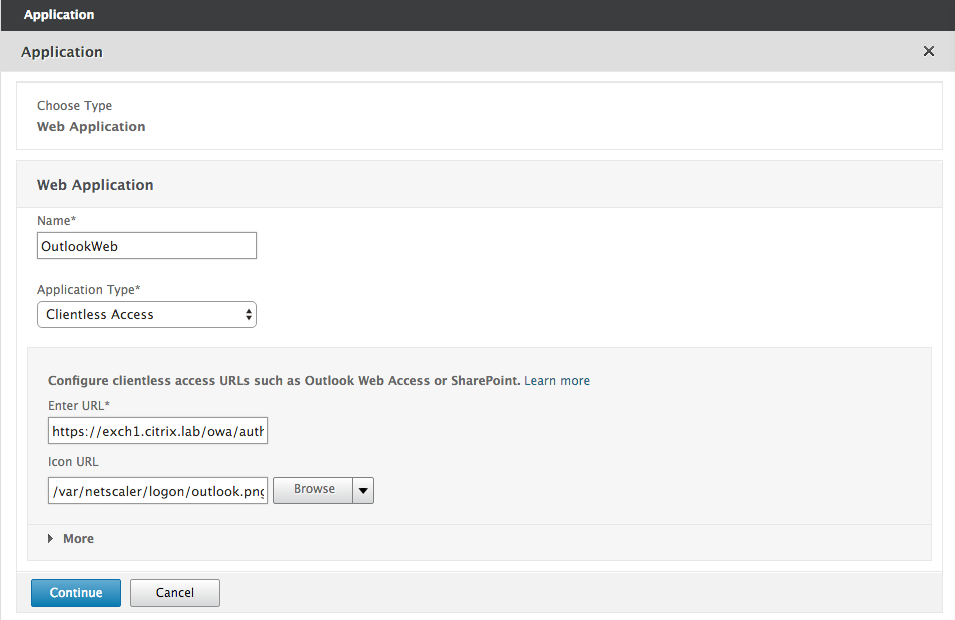Viewport: 955px width, 620px height.
Task: Expand the More section triangle
Action: (51, 539)
